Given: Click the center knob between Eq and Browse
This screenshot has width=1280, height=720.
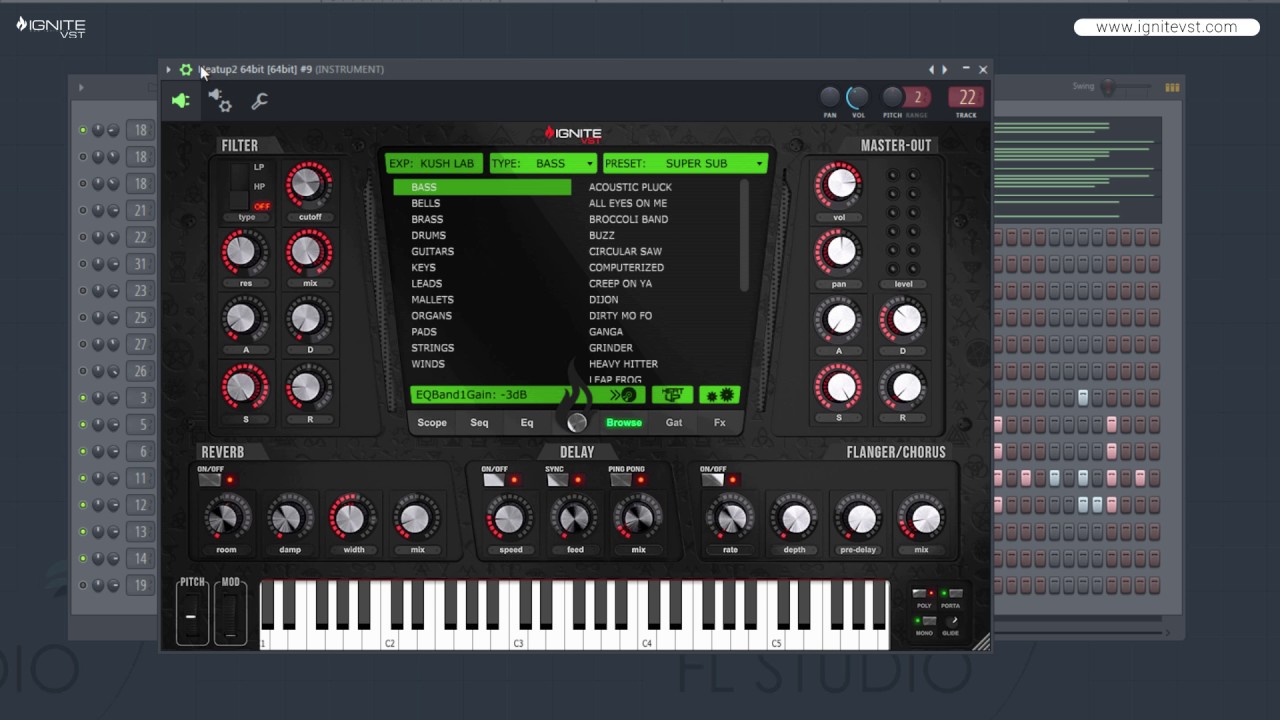Looking at the screenshot, I should tap(576, 423).
